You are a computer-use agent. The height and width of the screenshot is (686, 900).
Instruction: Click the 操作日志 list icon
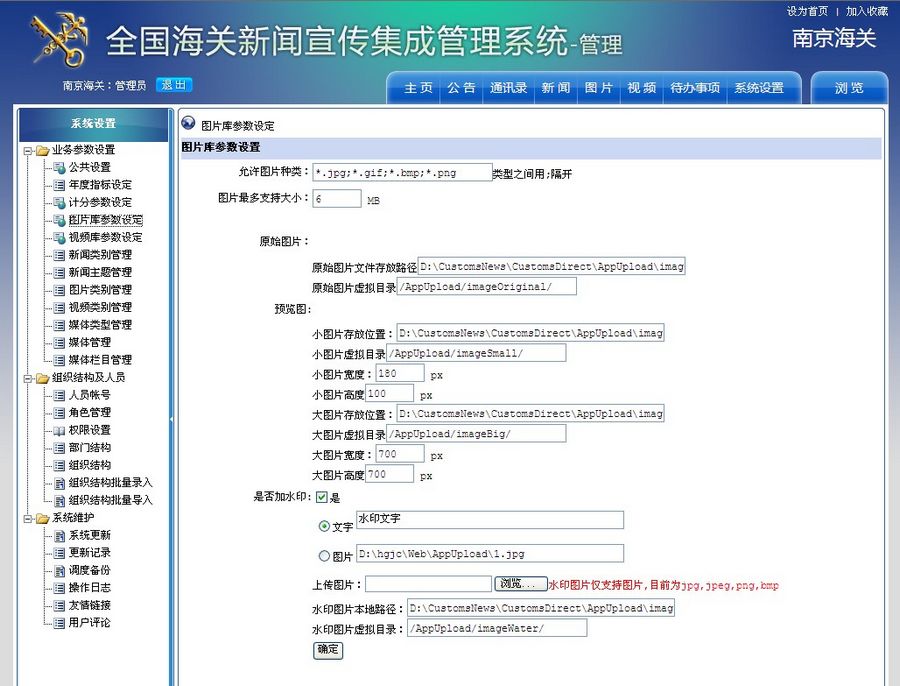point(59,588)
